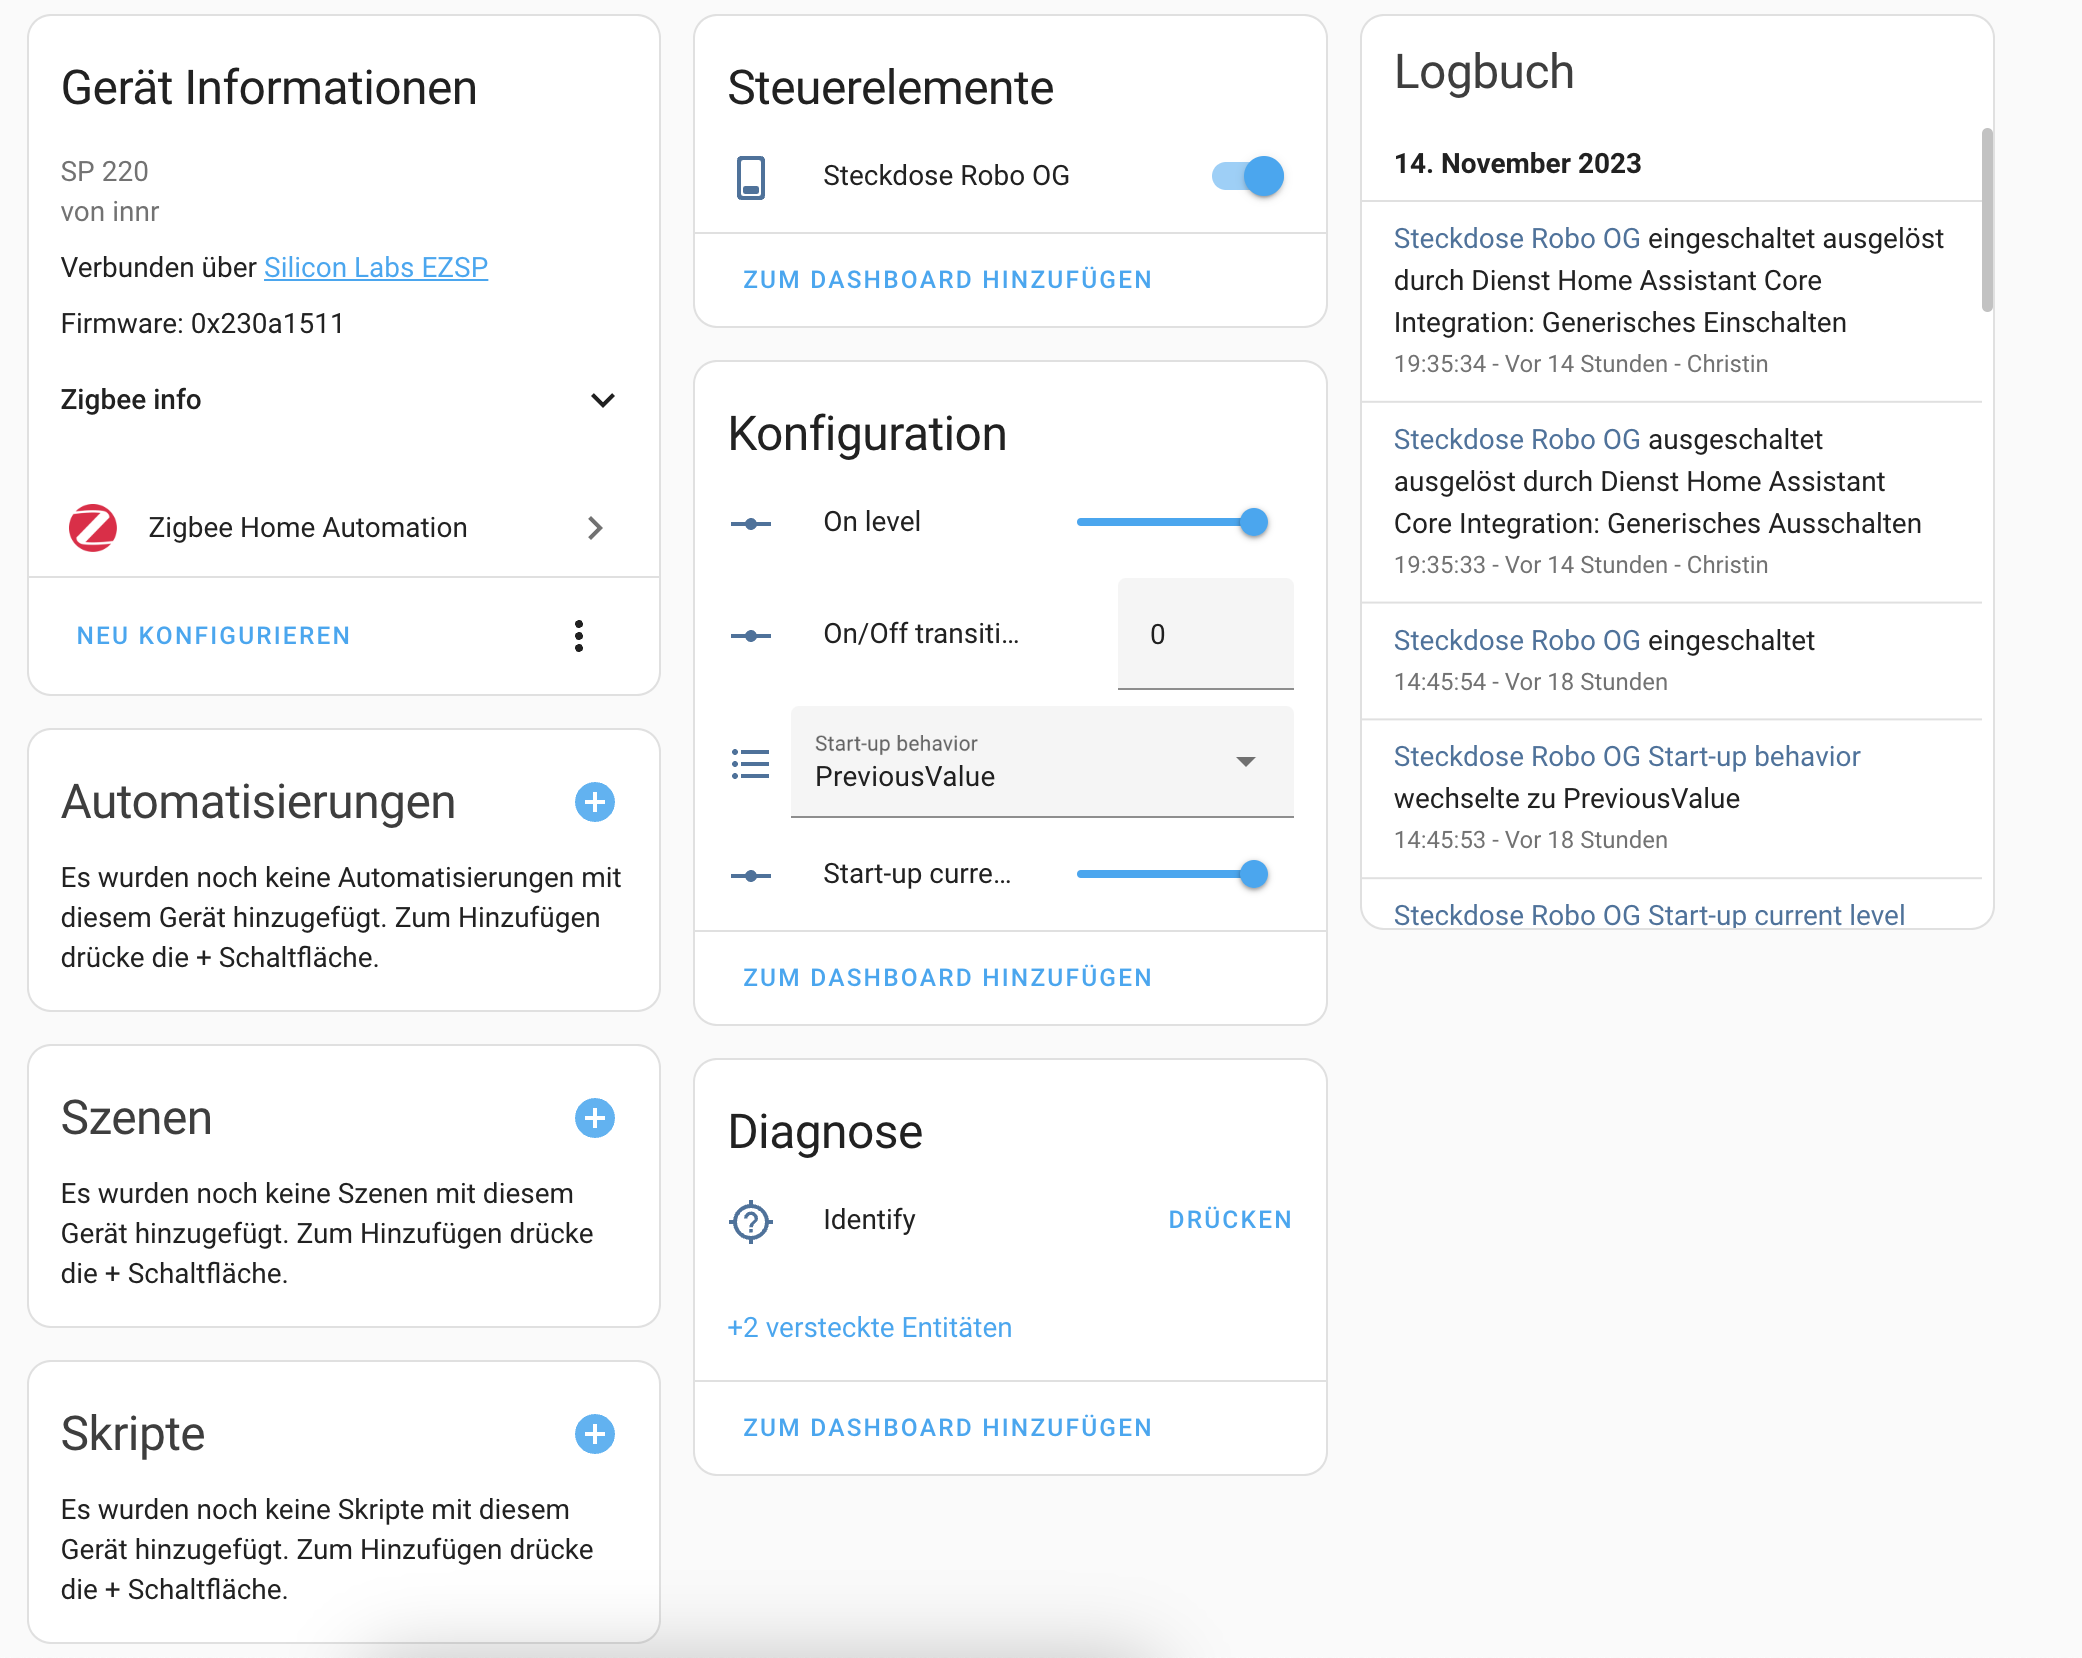2082x1658 pixels.
Task: Adjust the On level slider
Action: (1173, 522)
